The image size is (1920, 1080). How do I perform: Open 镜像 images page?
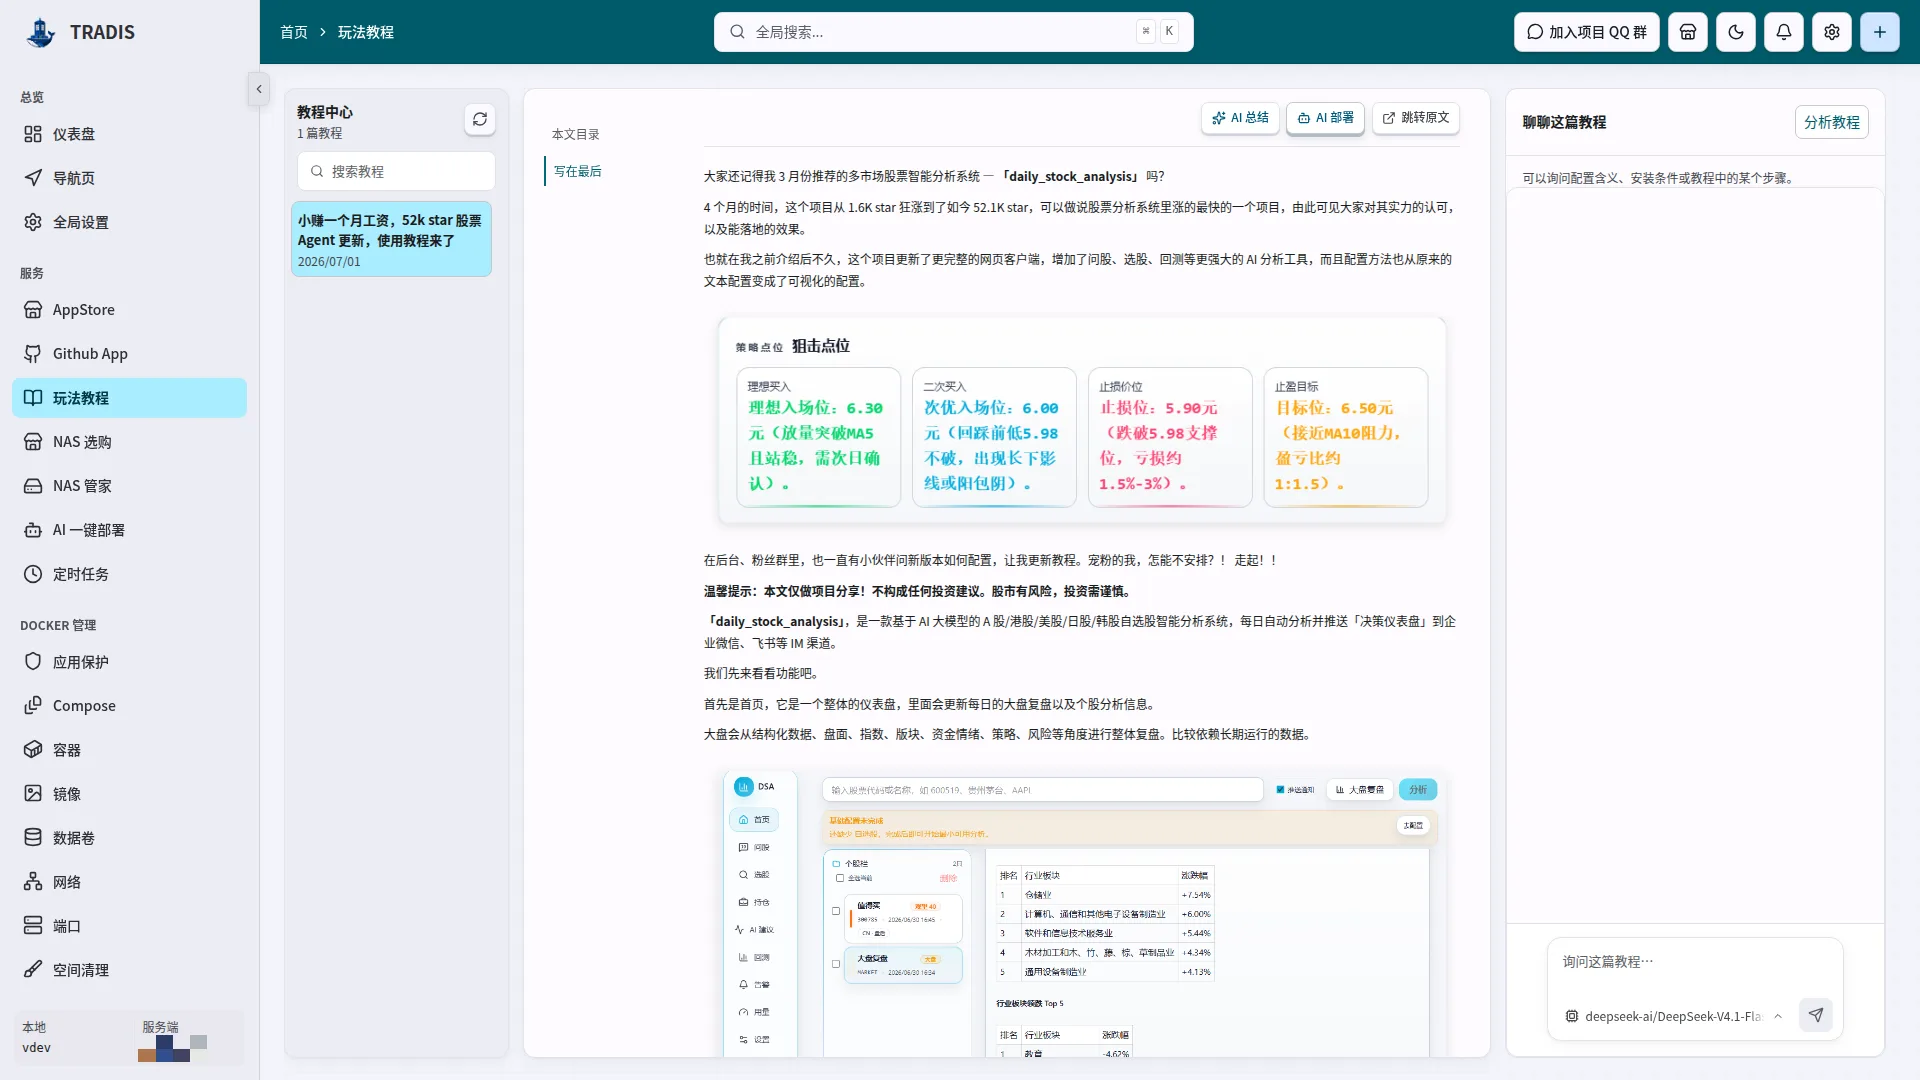click(x=129, y=794)
